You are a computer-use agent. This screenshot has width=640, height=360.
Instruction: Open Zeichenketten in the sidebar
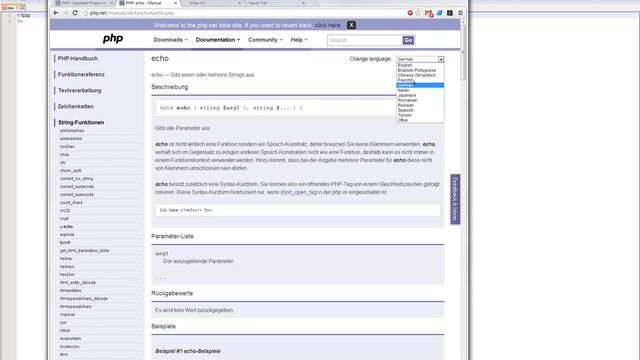point(76,106)
